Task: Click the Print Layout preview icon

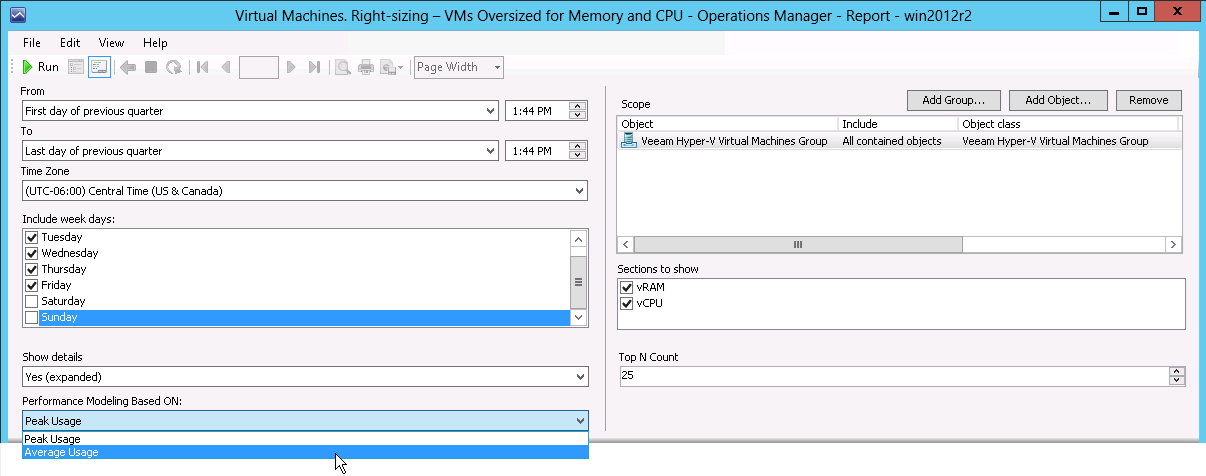Action: tap(342, 67)
